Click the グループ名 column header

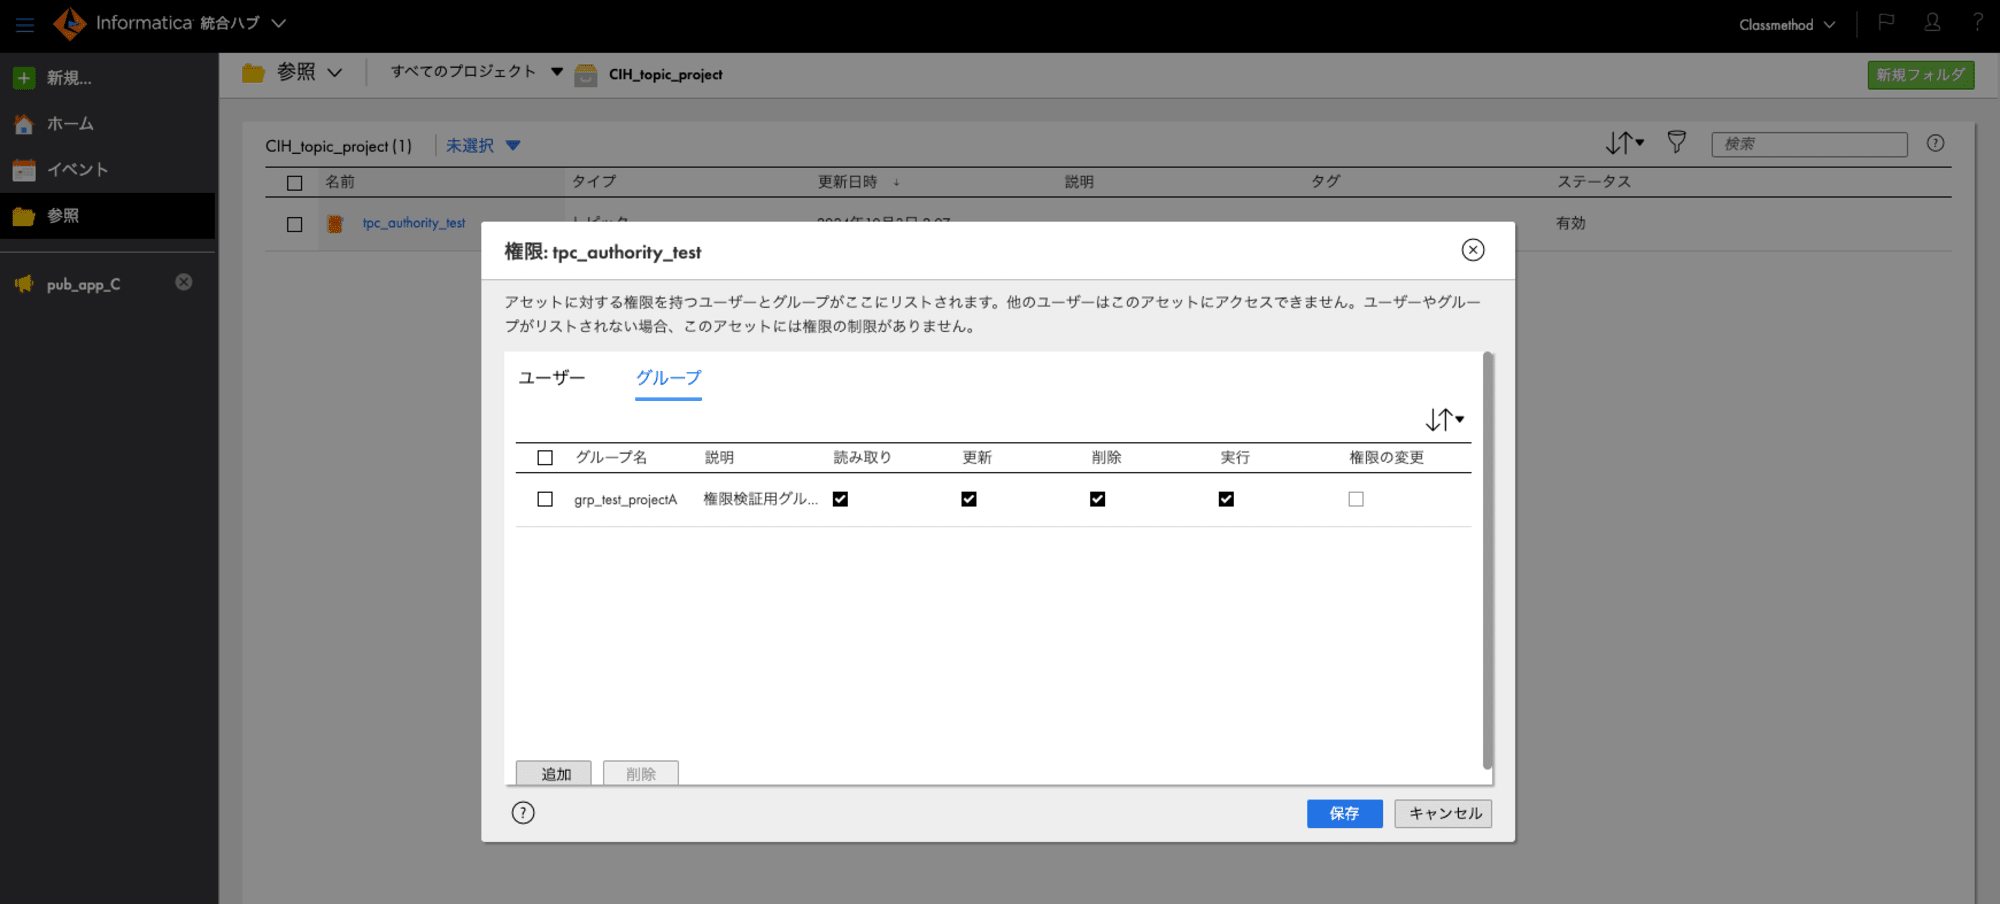(611, 458)
